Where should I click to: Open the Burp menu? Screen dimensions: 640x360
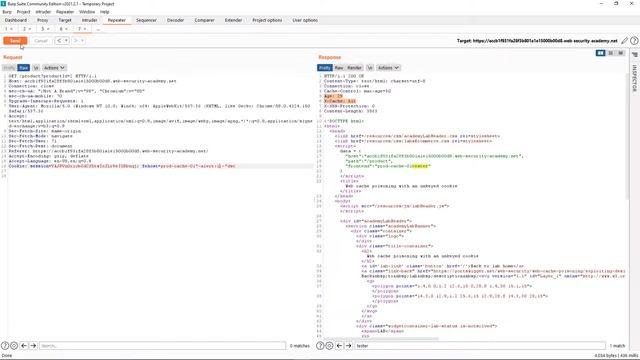coord(7,12)
